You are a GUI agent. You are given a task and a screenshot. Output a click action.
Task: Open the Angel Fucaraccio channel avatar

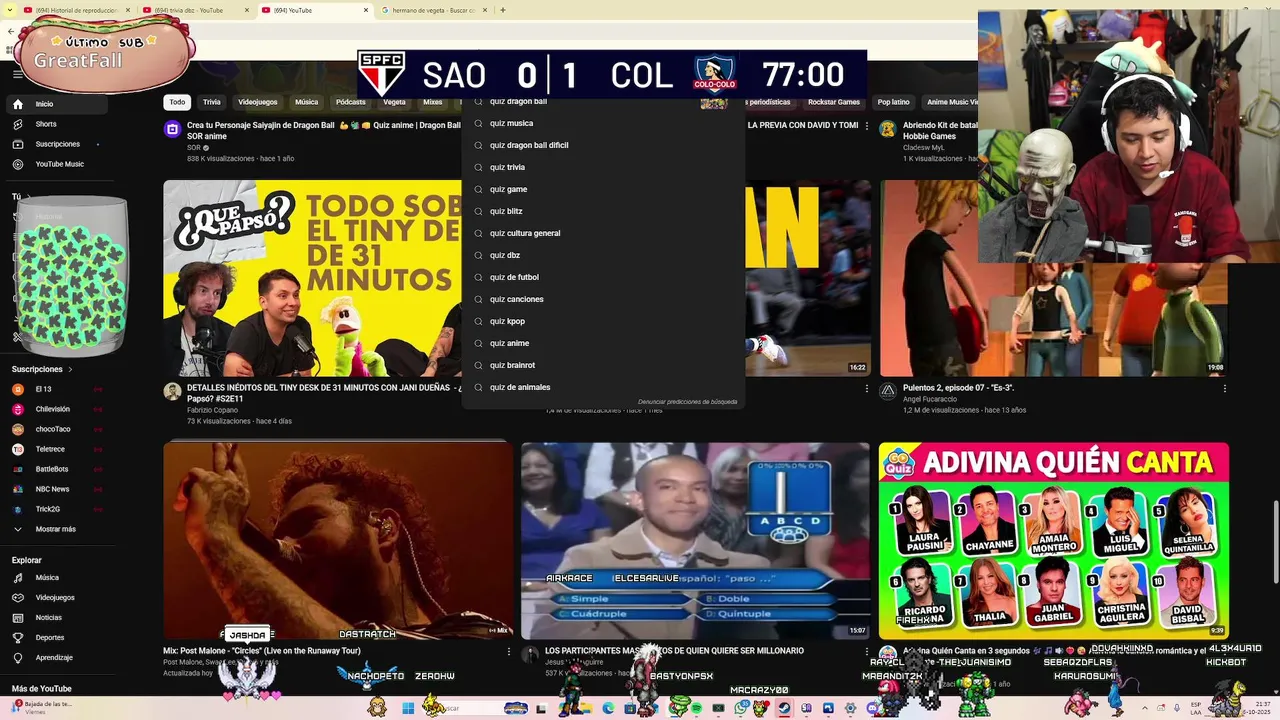tap(887, 391)
